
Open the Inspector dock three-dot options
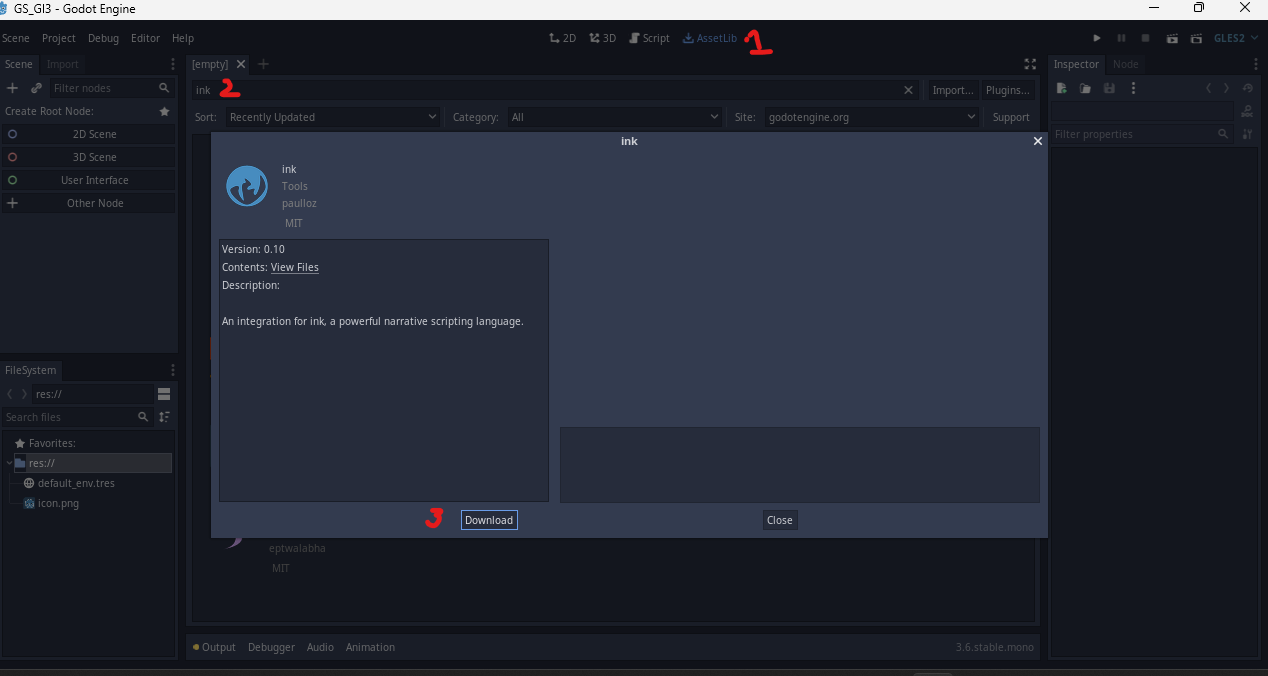pos(1256,64)
